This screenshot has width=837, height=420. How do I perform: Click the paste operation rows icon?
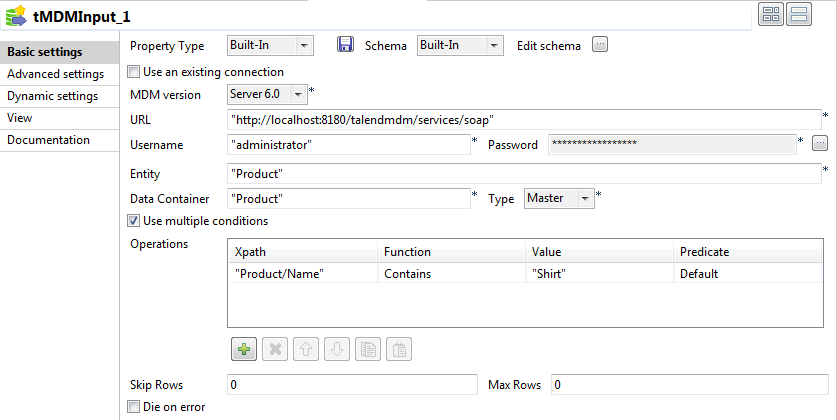399,349
